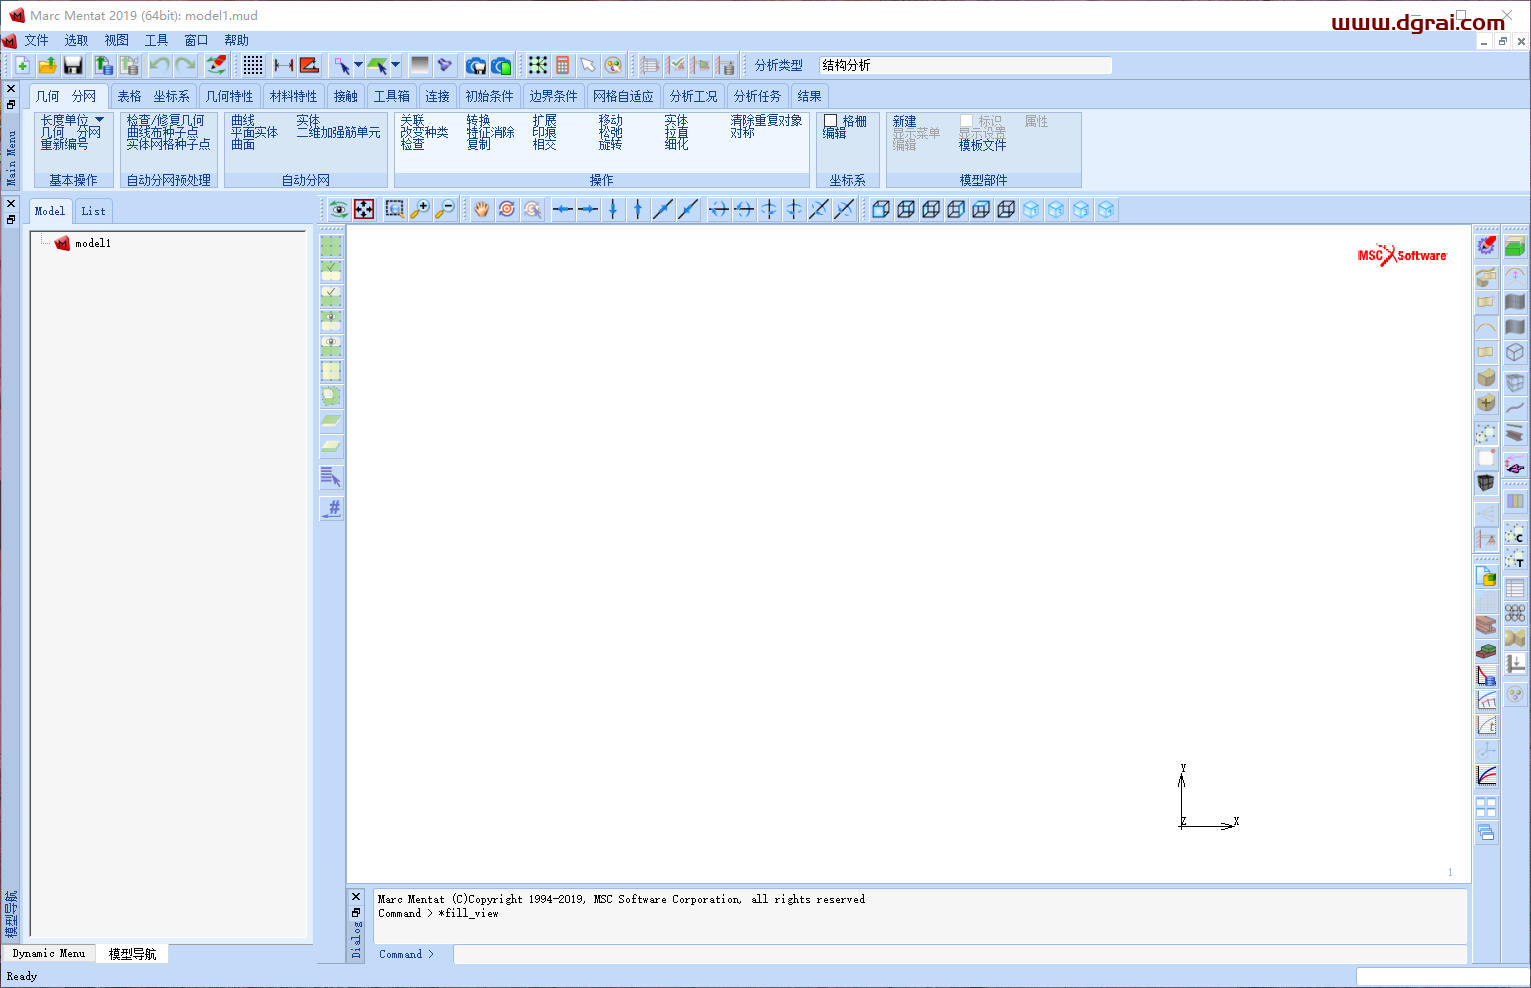Open the 窗口 menu
The width and height of the screenshot is (1531, 988).
[x=197, y=40]
